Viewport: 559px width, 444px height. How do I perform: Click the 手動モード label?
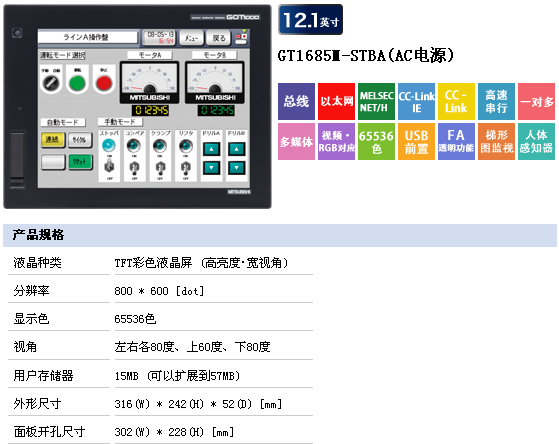pos(120,122)
